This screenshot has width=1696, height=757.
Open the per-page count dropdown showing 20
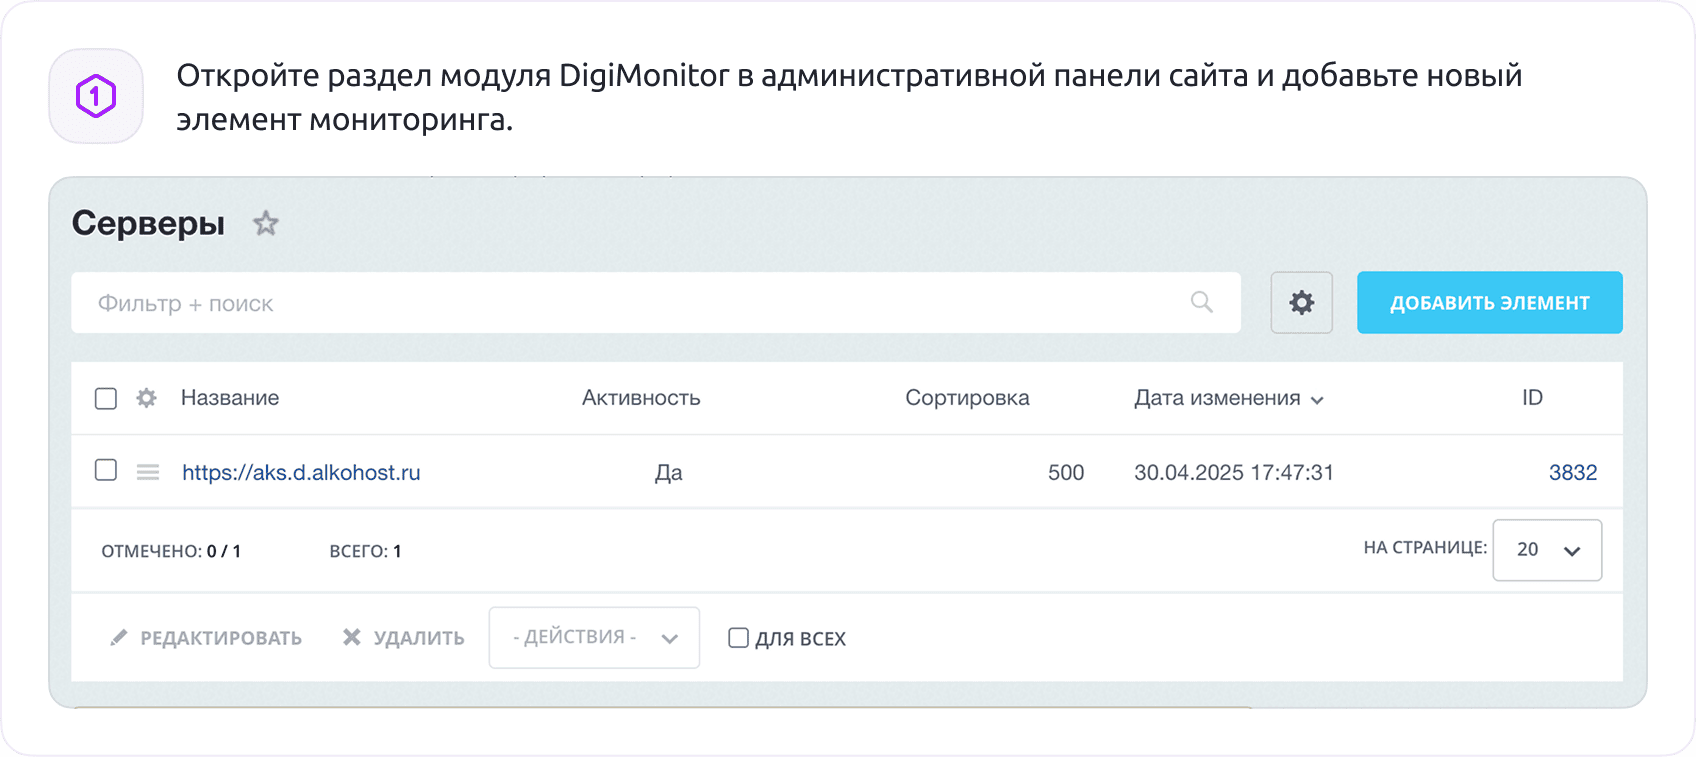point(1547,550)
